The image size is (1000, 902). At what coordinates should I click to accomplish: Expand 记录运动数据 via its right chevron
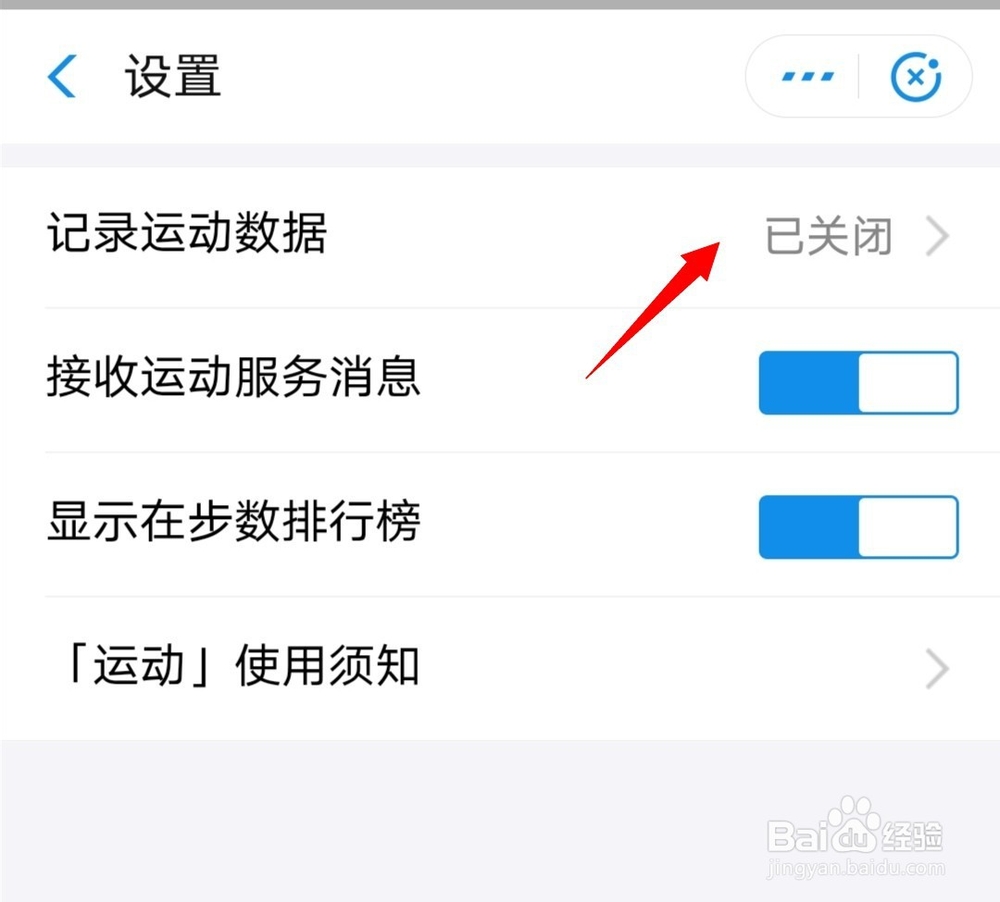[x=937, y=236]
